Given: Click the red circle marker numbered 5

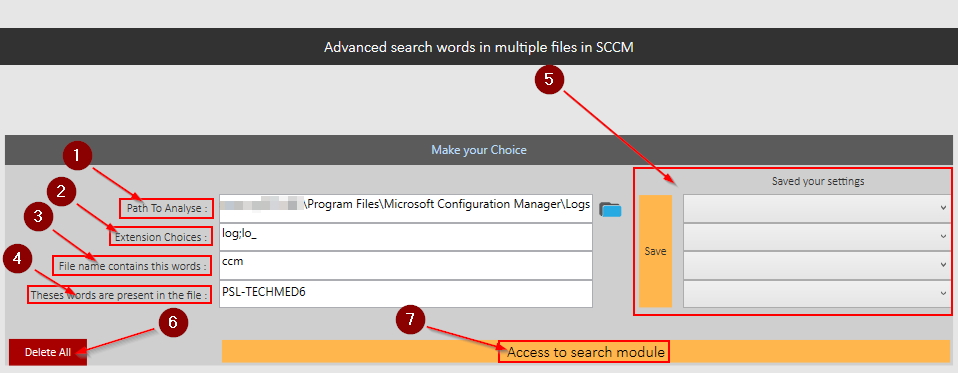Looking at the screenshot, I should (549, 79).
